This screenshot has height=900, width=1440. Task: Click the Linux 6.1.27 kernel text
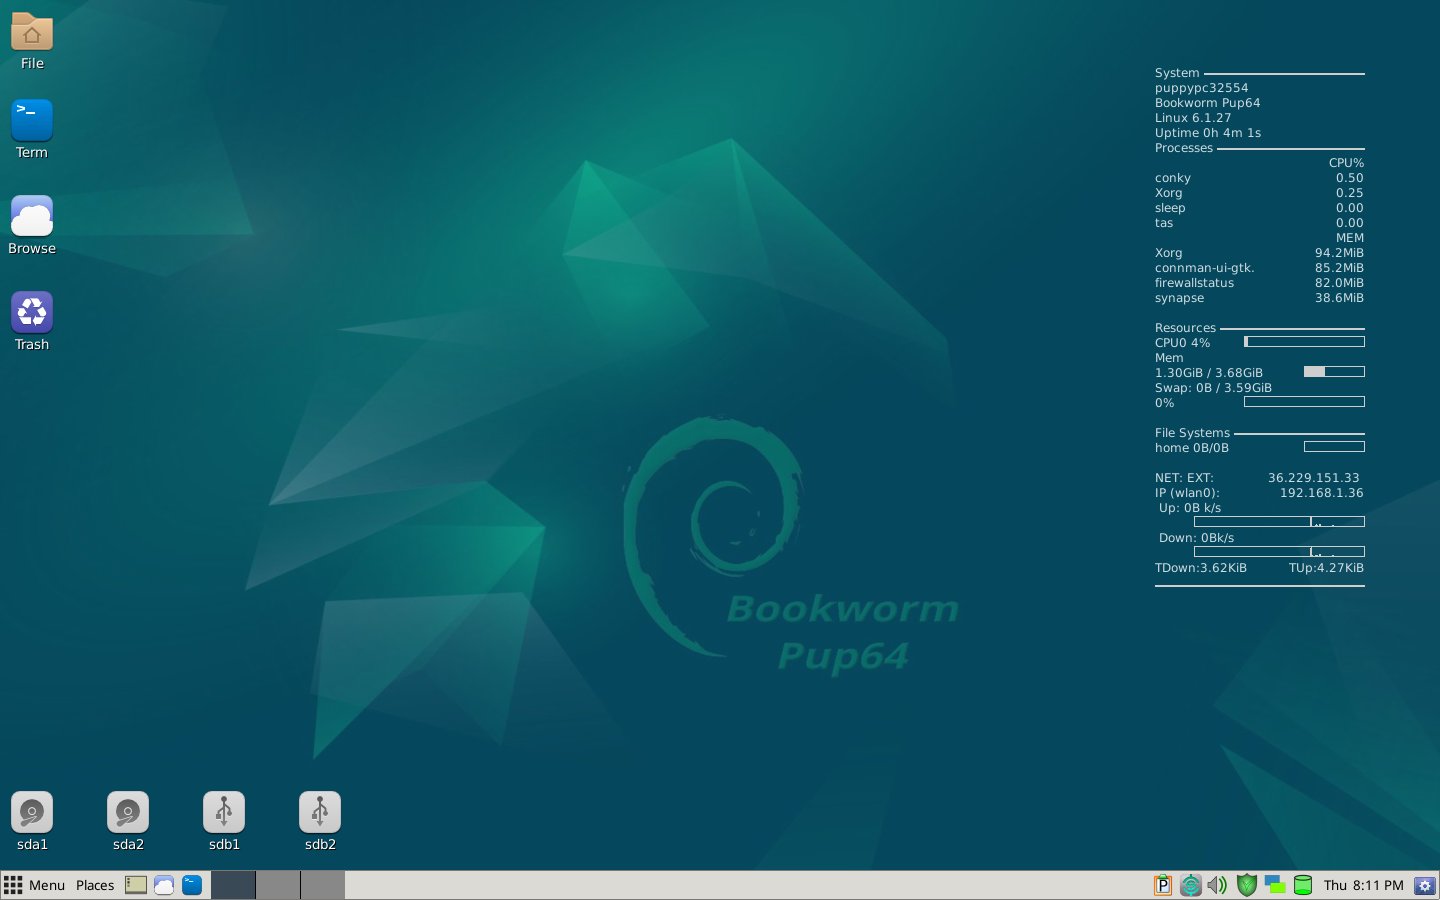click(x=1193, y=118)
